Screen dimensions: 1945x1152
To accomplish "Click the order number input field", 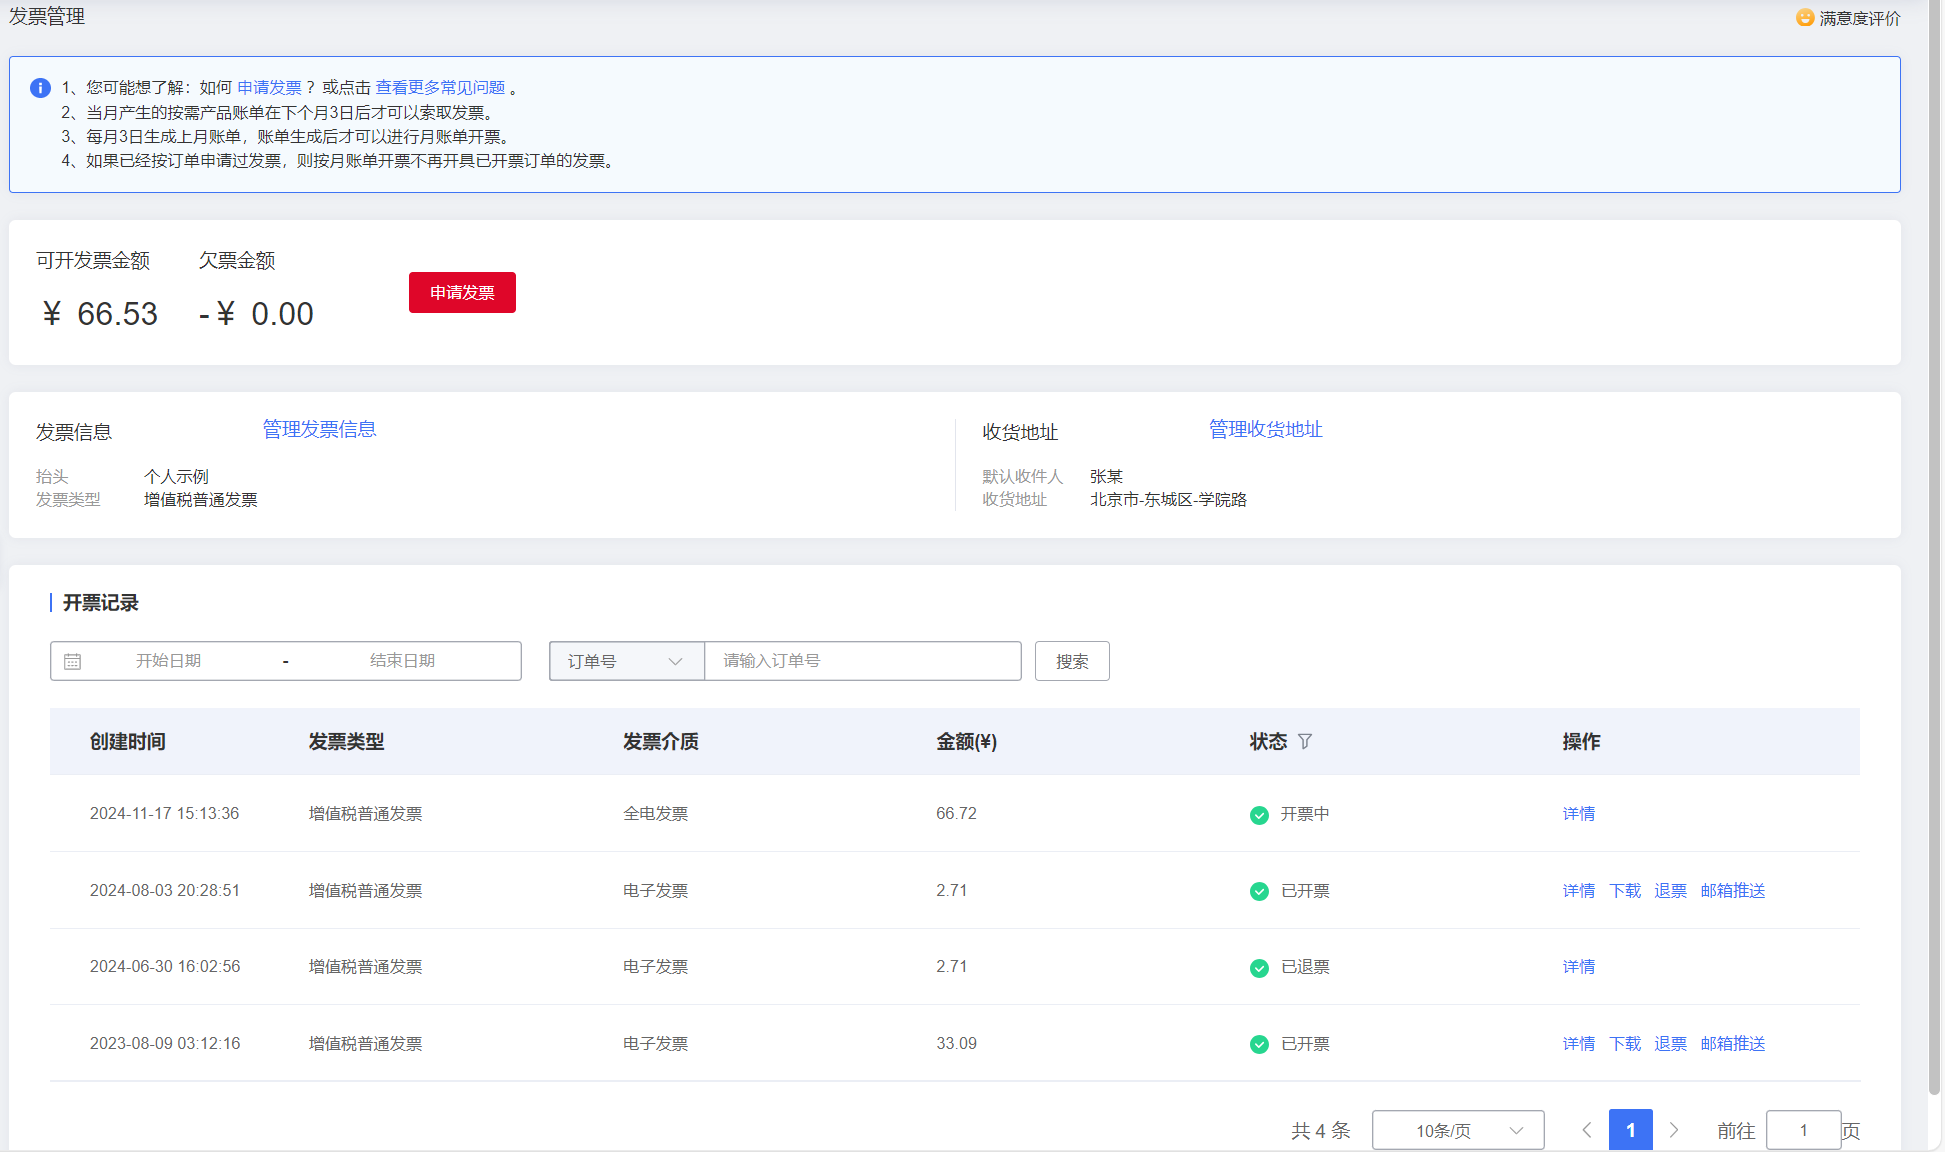I will pos(862,661).
